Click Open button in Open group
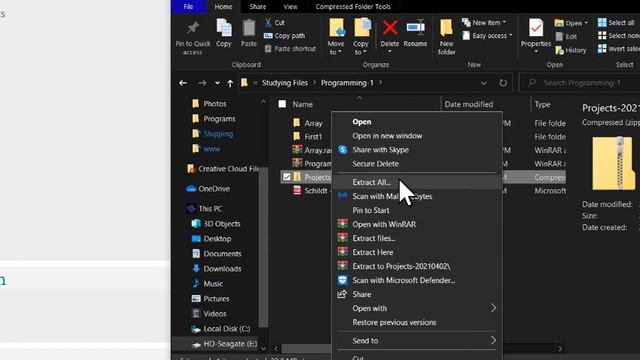 (x=571, y=23)
